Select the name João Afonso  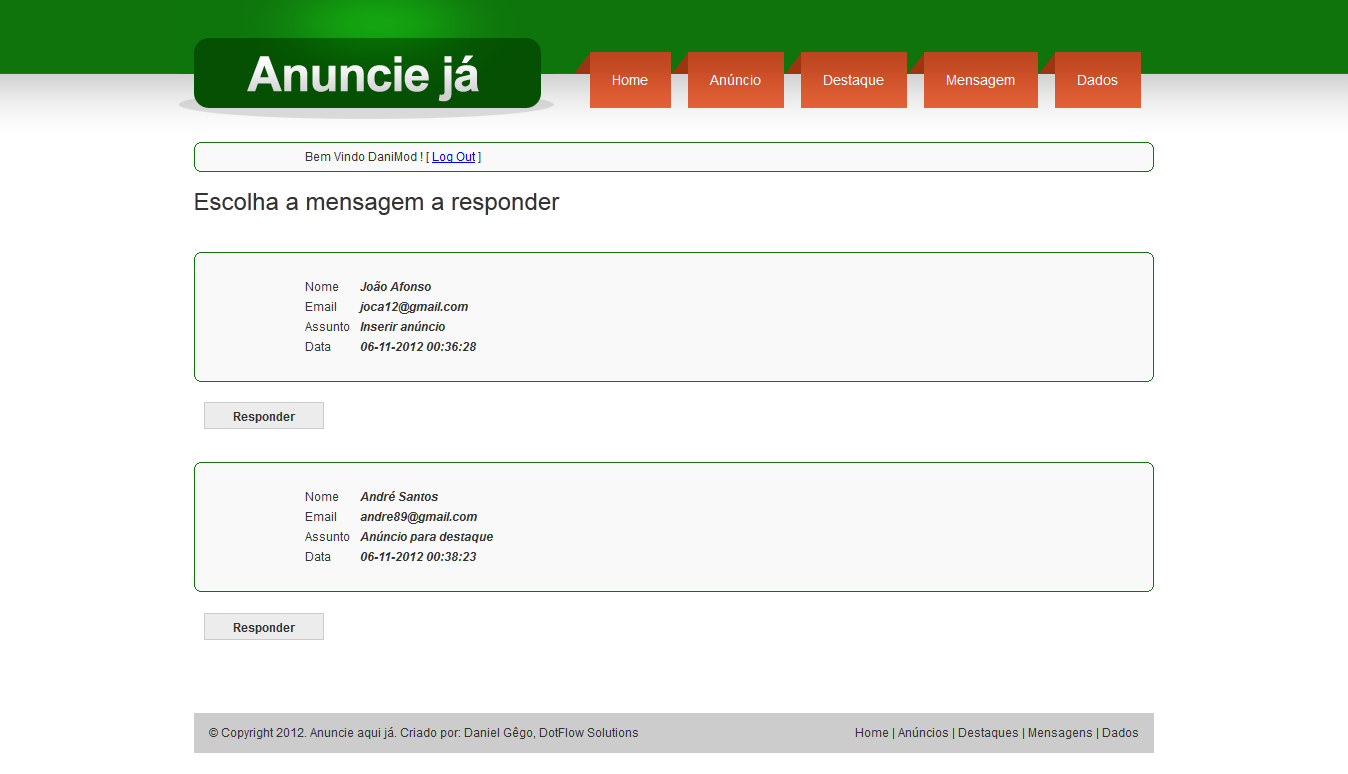tap(396, 287)
